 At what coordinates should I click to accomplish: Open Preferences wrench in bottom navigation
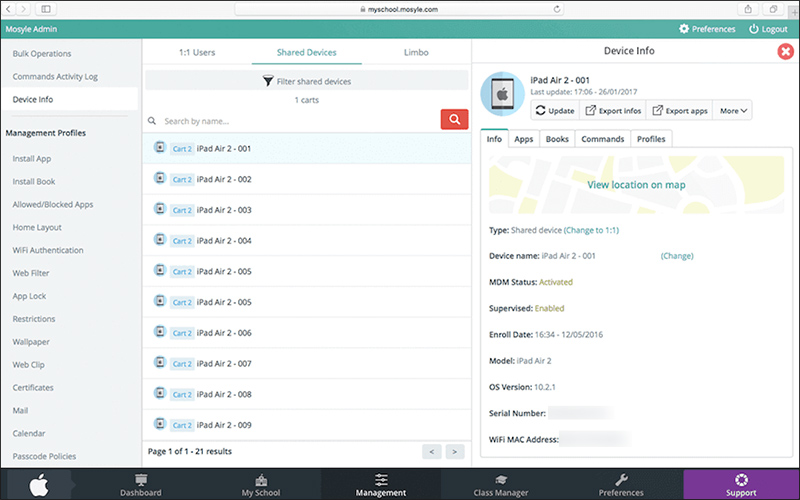click(621, 485)
